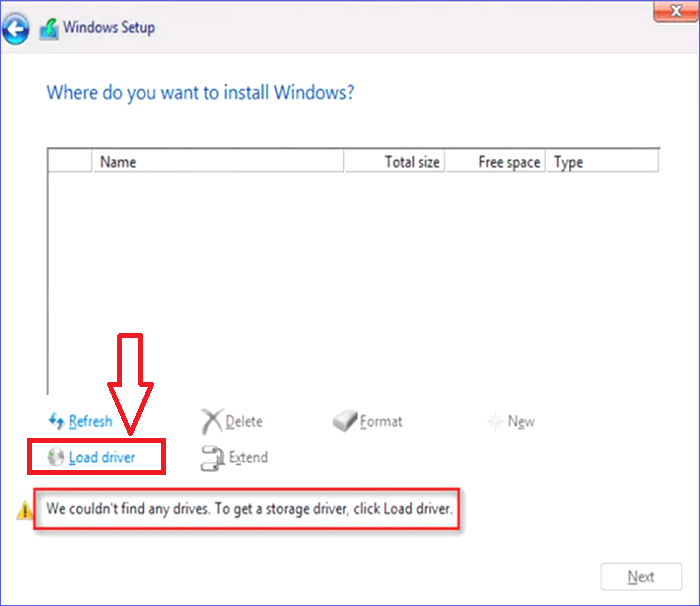
Task: Sort by the Type column header
Action: pyautogui.click(x=602, y=161)
